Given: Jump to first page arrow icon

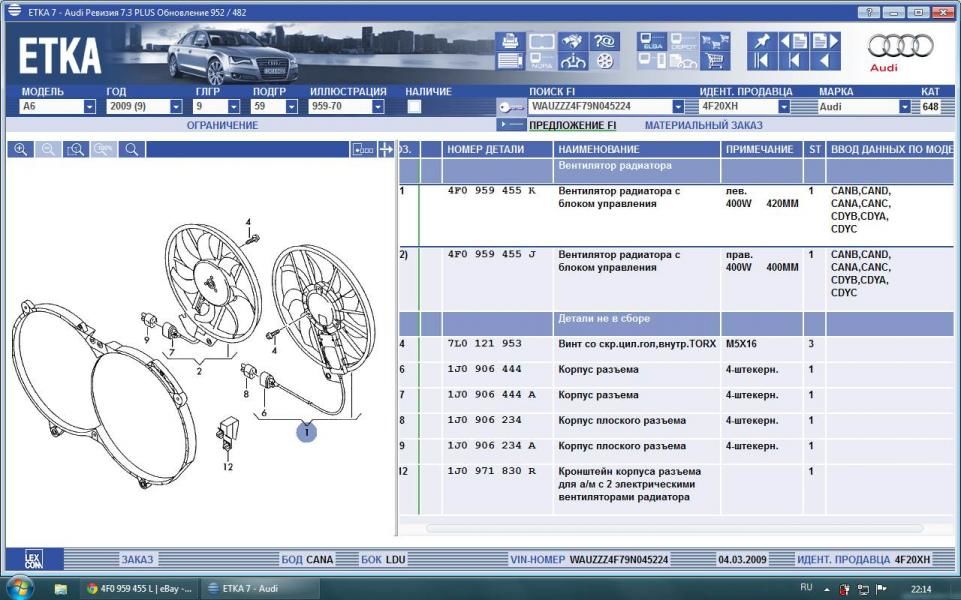Looking at the screenshot, I should tap(762, 61).
